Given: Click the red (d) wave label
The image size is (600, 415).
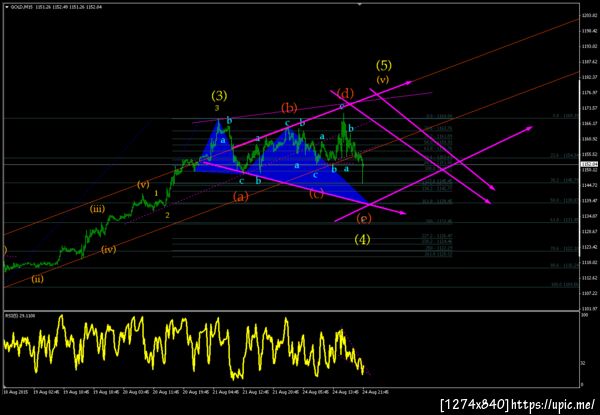Looking at the screenshot, I should 346,93.
